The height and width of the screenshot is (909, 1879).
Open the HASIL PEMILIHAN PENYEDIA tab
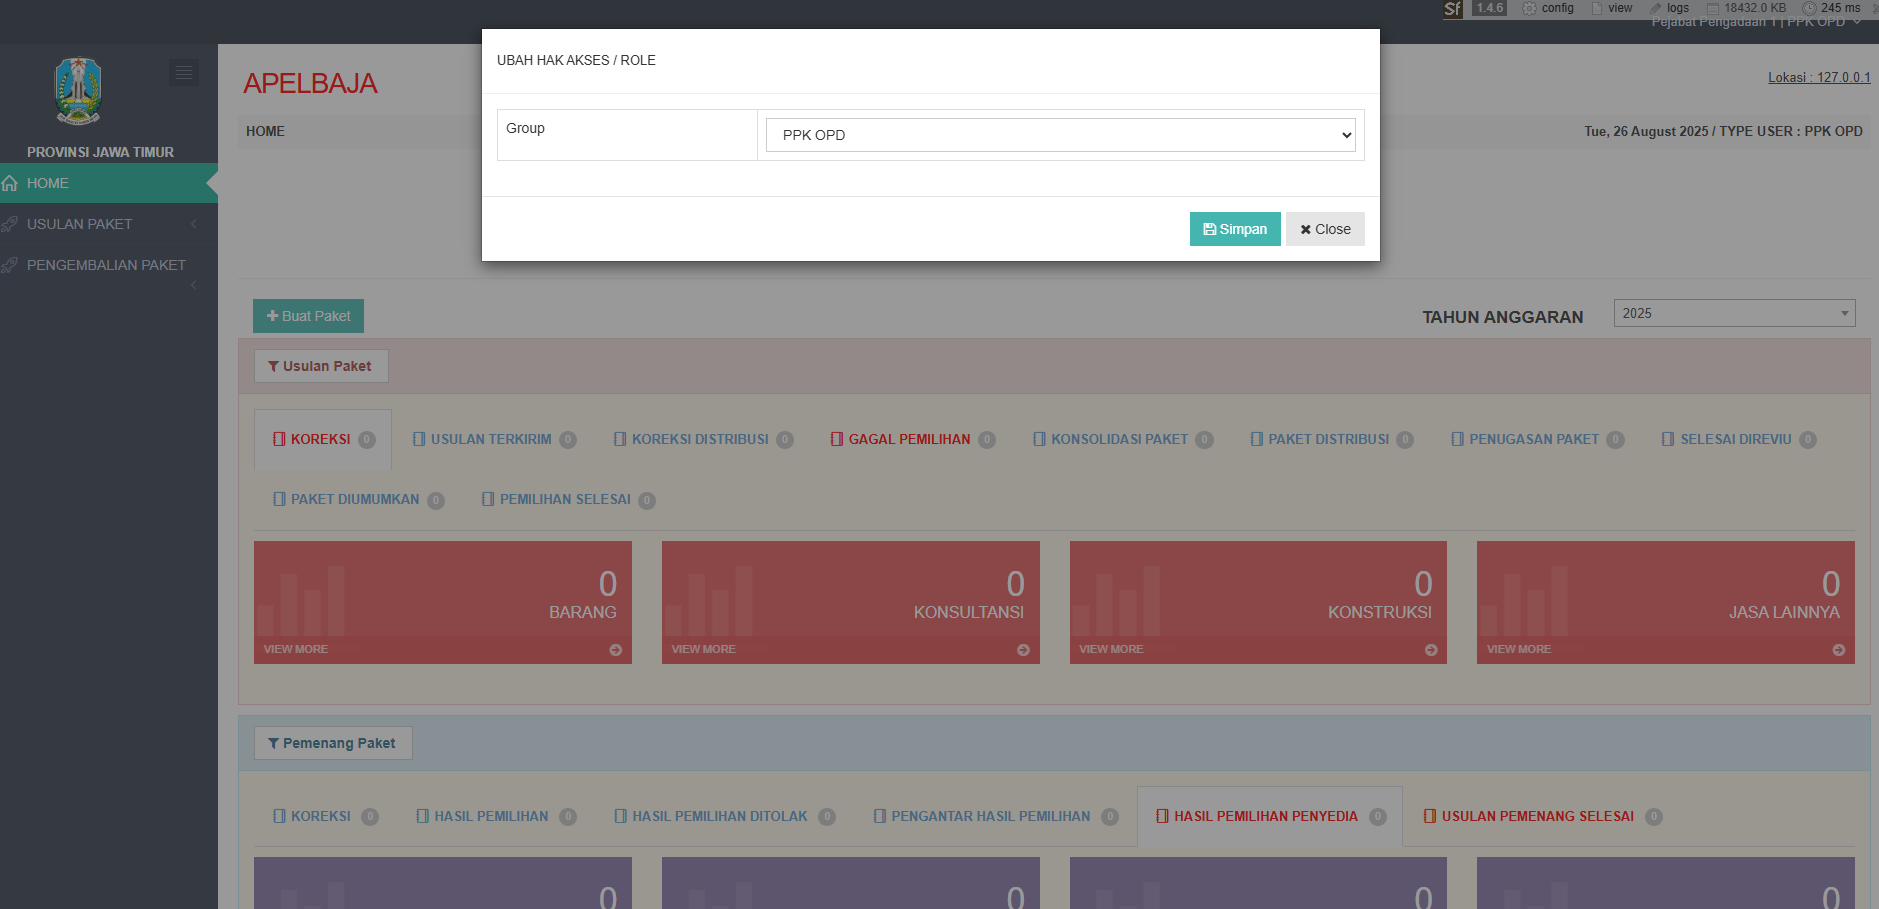tap(1265, 816)
